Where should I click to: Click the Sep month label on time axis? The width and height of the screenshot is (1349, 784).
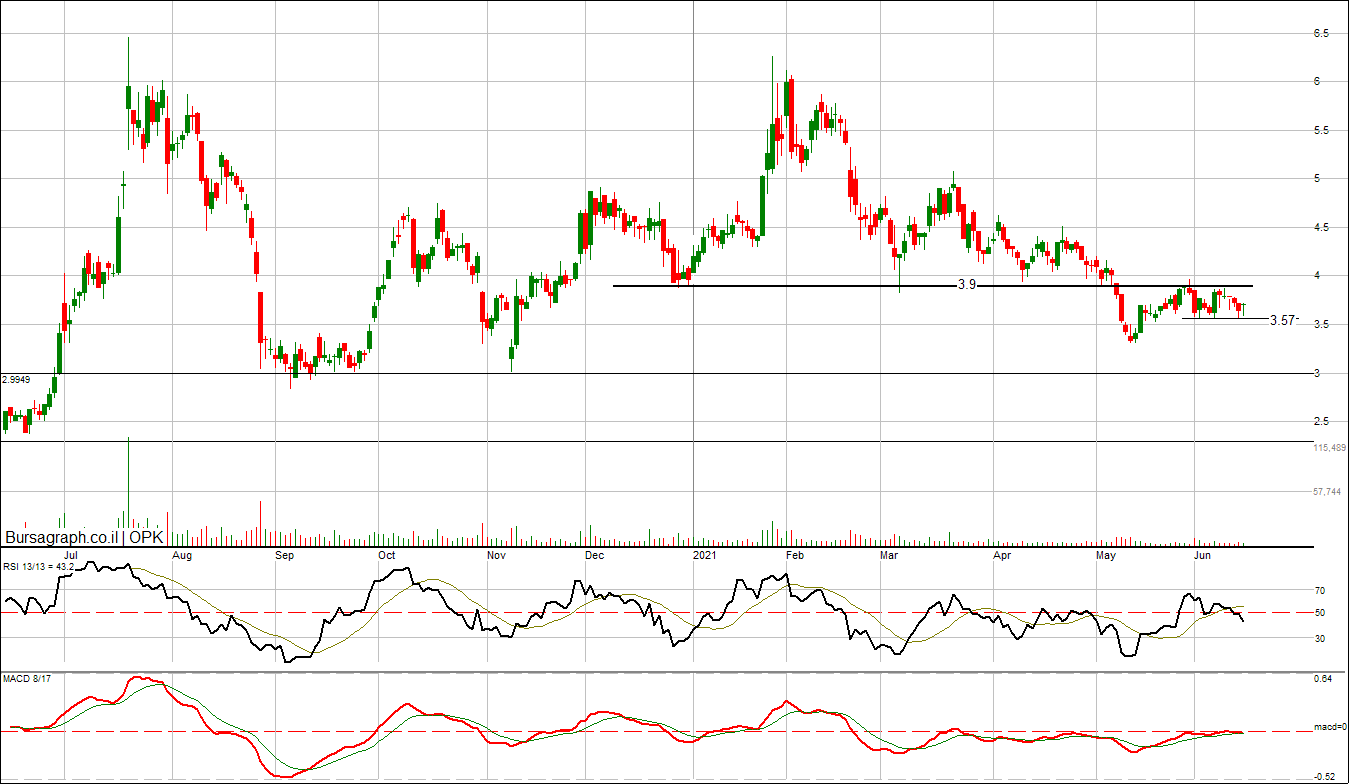click(x=284, y=554)
